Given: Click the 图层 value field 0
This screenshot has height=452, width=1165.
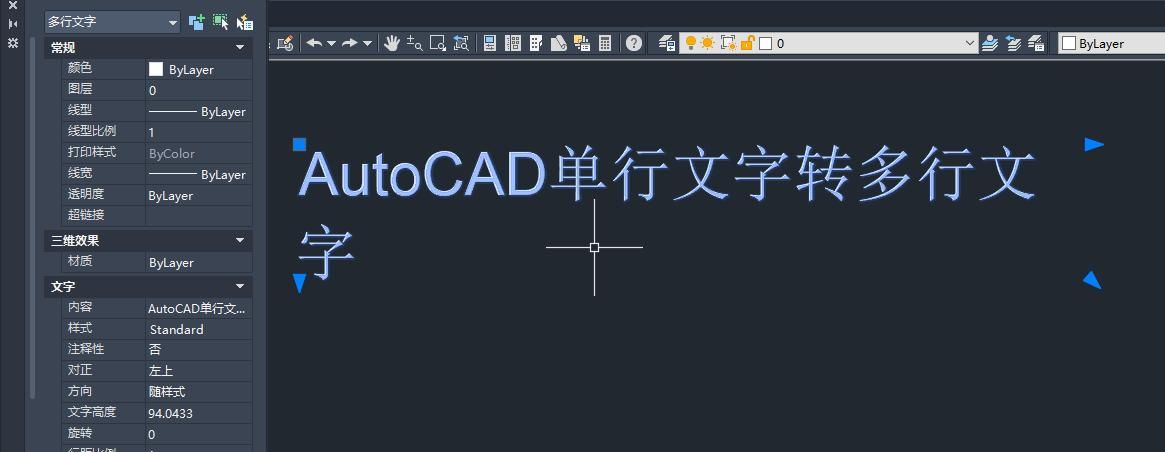Looking at the screenshot, I should [199, 90].
